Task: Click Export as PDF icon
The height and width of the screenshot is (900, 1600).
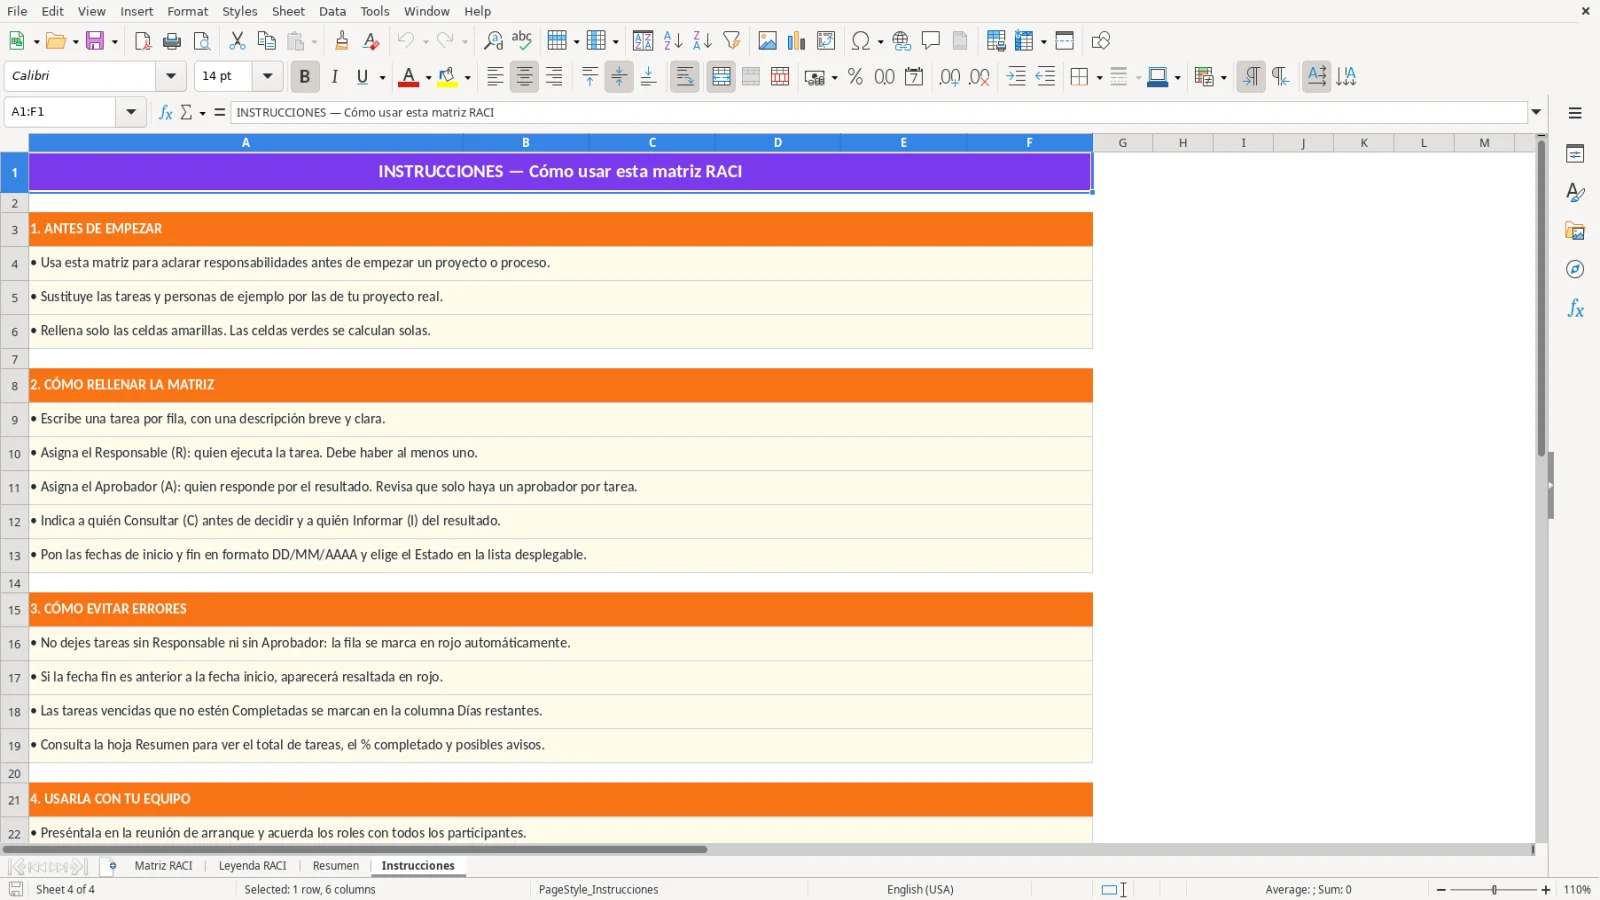Action: click(x=143, y=41)
